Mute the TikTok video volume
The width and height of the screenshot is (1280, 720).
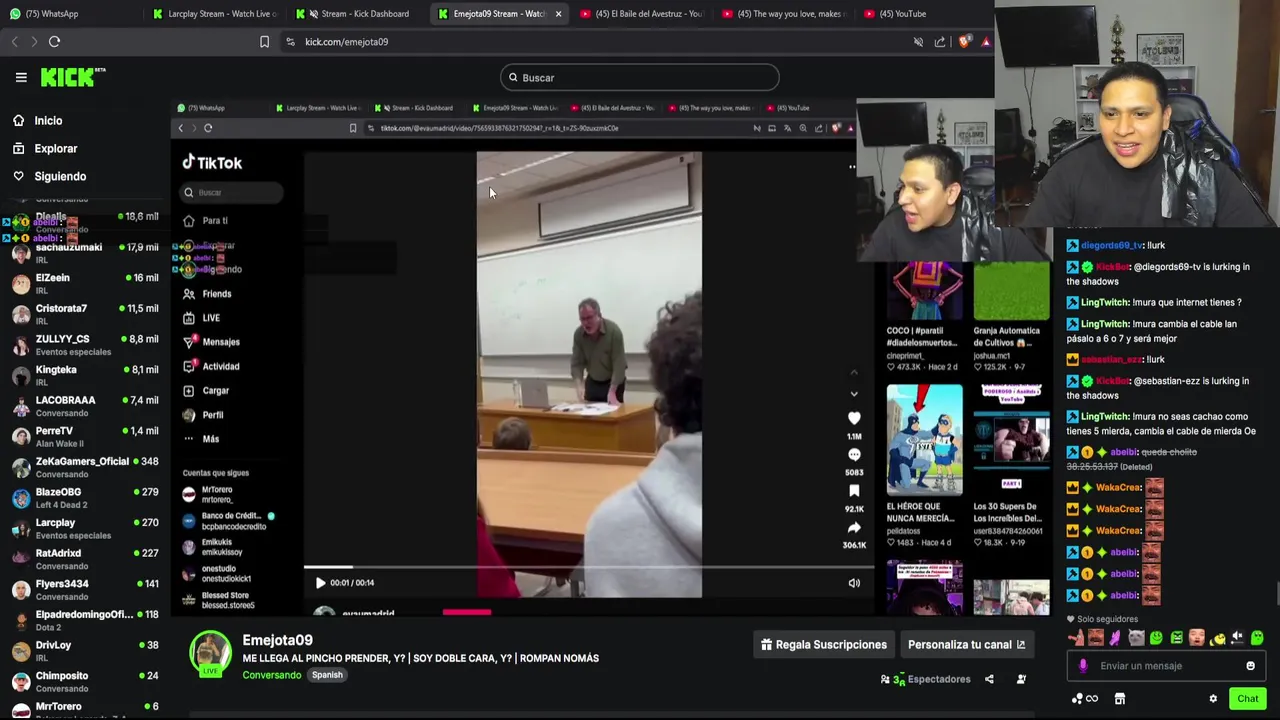[x=854, y=583]
